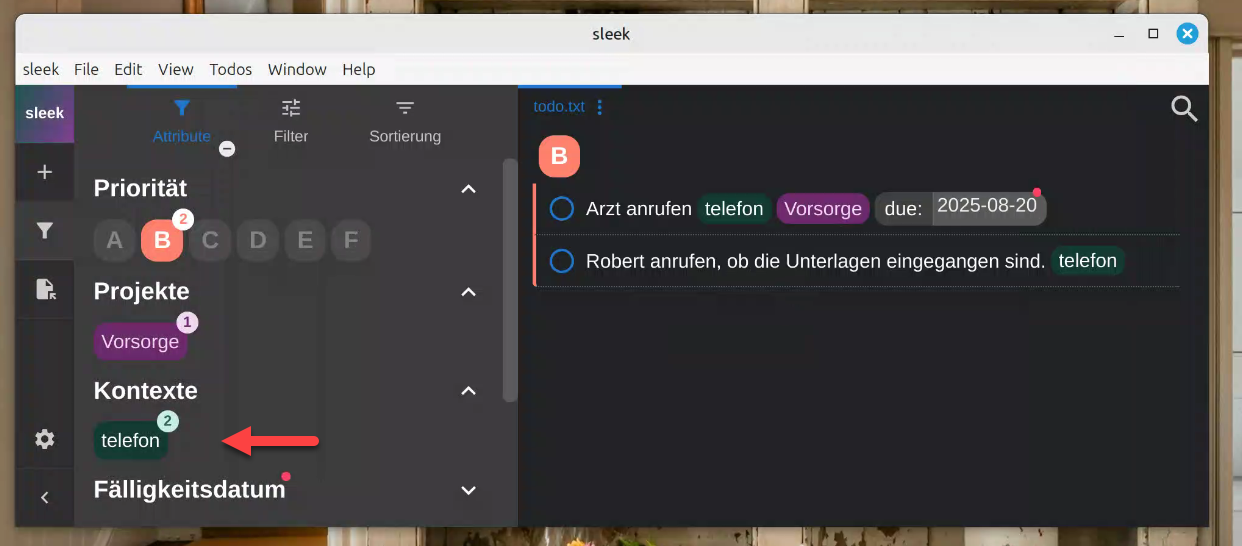Close the sleek window
The height and width of the screenshot is (546, 1242).
[1187, 34]
